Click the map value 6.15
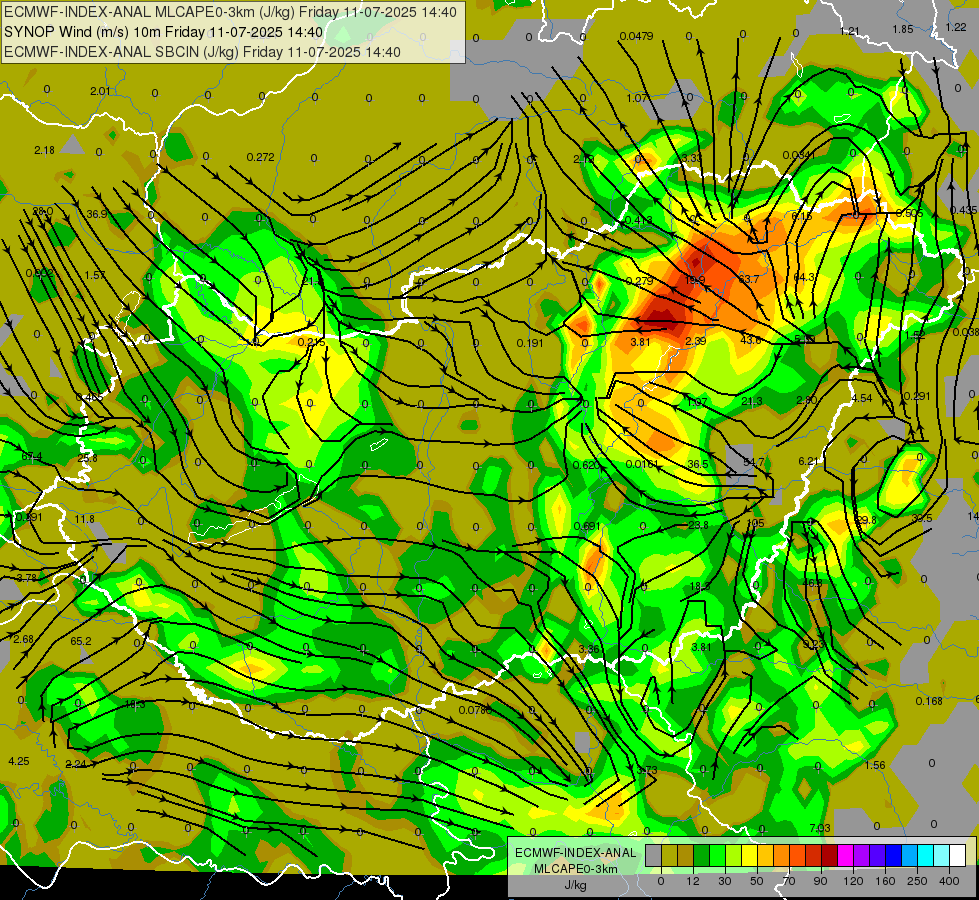Image resolution: width=979 pixels, height=900 pixels. pyautogui.click(x=802, y=215)
